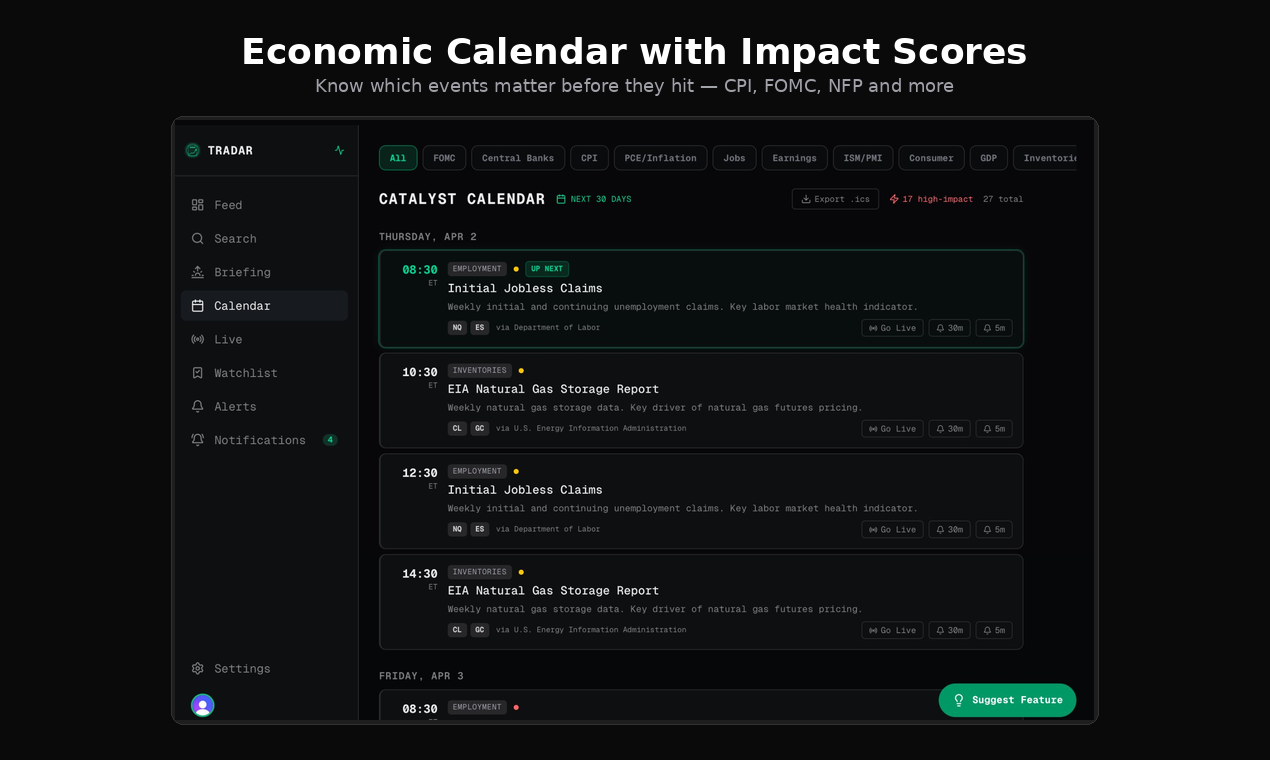
Task: Select the PCE/Inflation filter tab
Action: pos(660,158)
